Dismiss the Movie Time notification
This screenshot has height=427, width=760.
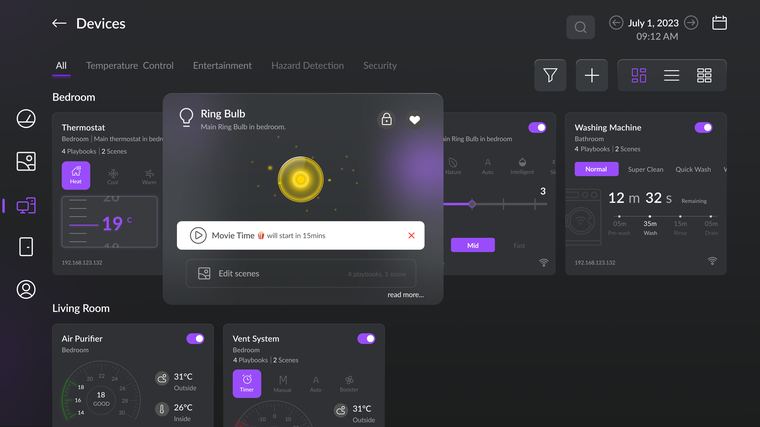point(412,236)
